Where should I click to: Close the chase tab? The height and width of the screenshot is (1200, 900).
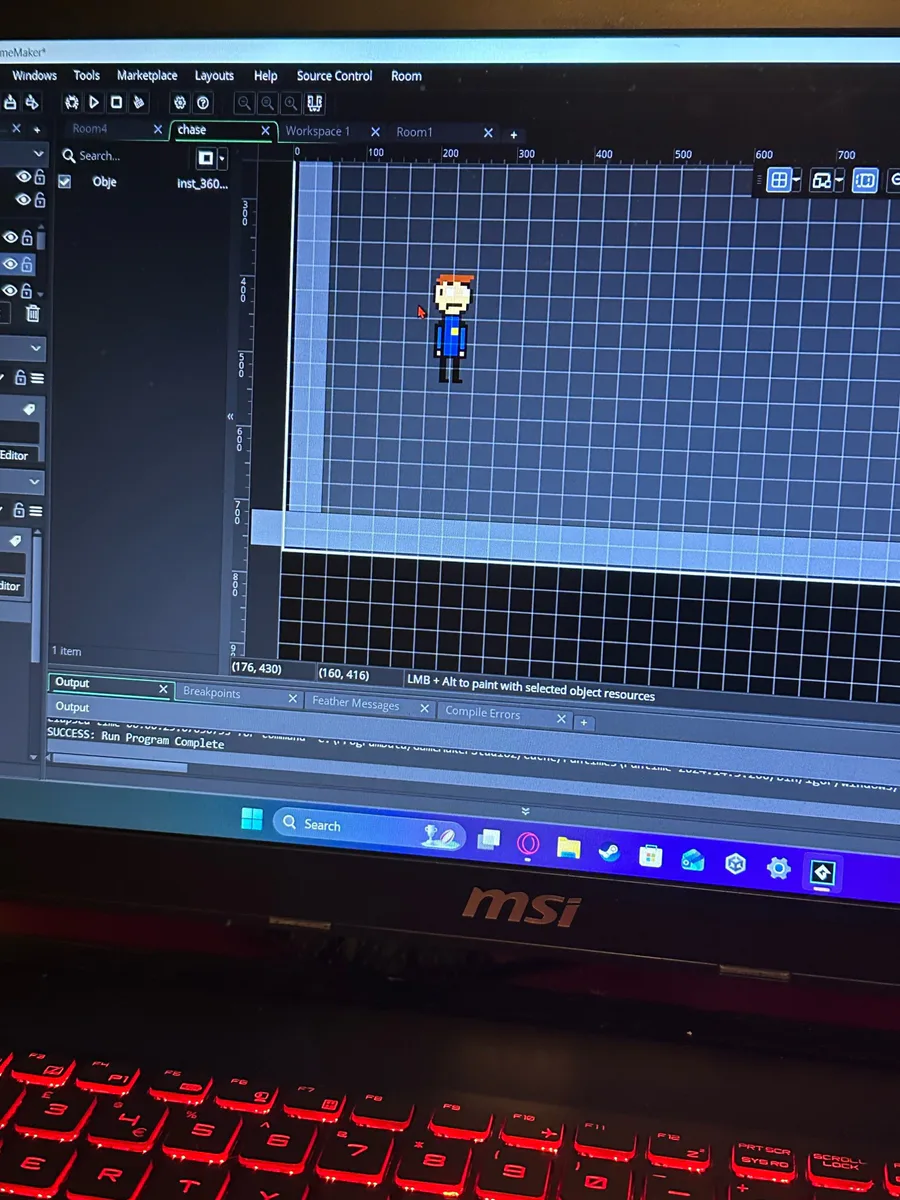(x=265, y=131)
